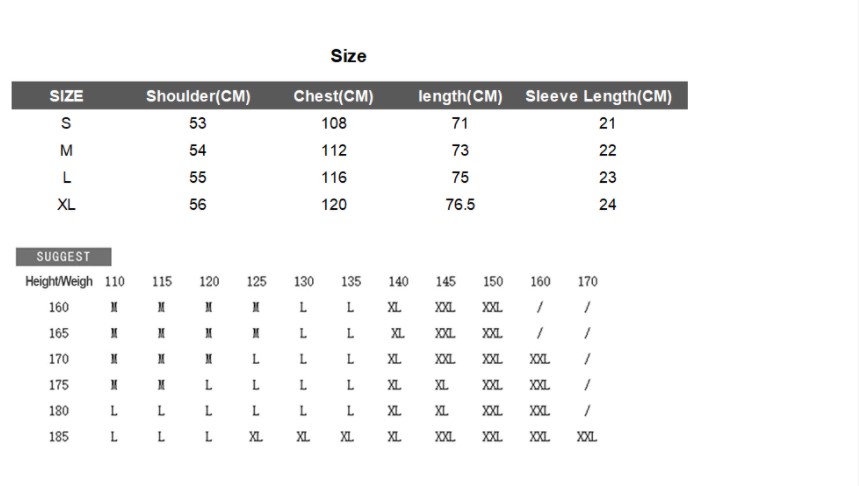
Task: Click the chest value 112
Action: [x=334, y=151]
